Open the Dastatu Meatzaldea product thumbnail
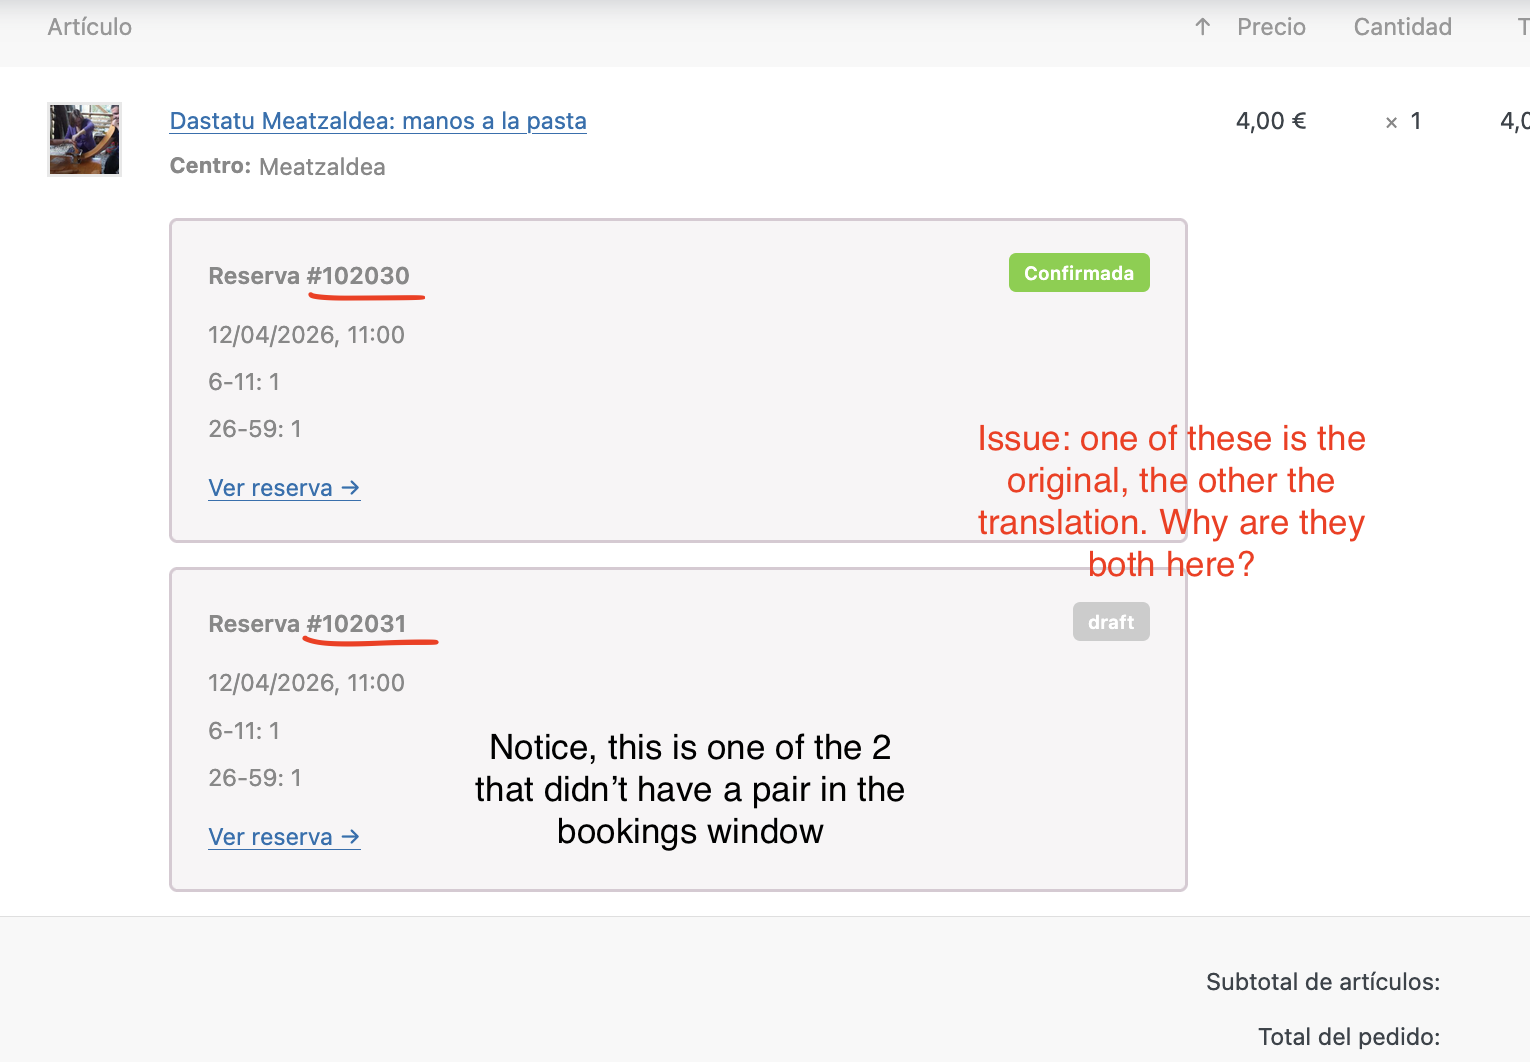Image resolution: width=1530 pixels, height=1062 pixels. (85, 139)
